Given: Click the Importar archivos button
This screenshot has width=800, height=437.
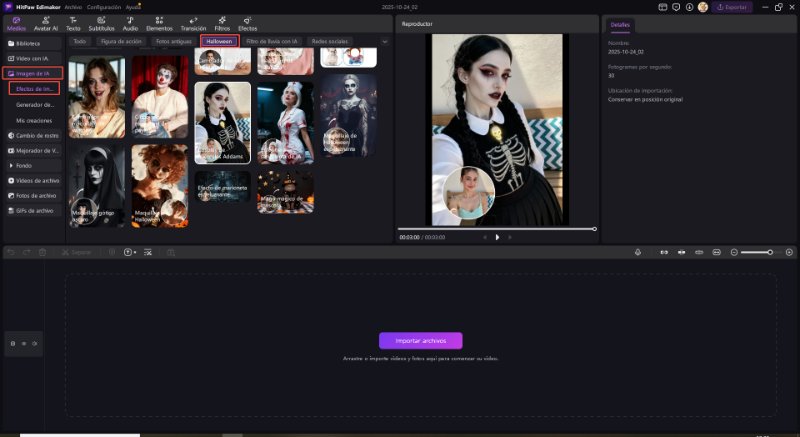Looking at the screenshot, I should [x=420, y=340].
